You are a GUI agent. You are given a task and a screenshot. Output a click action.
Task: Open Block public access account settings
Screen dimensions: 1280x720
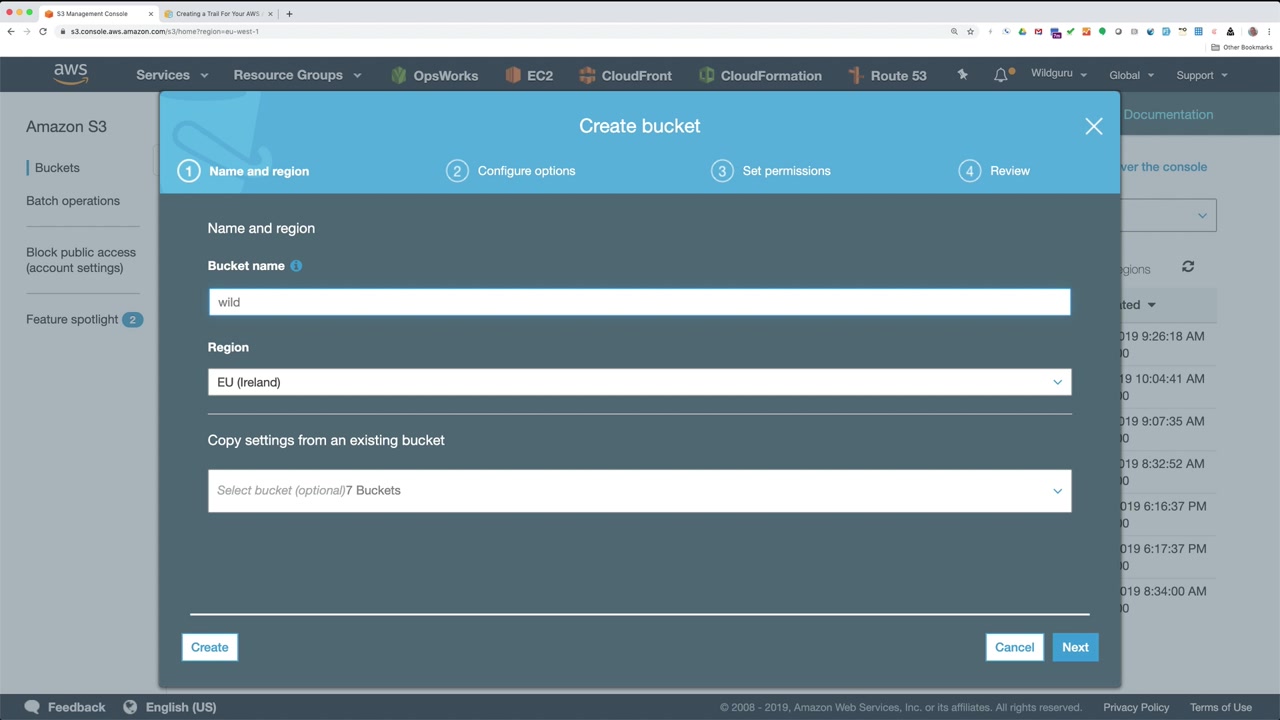pyautogui.click(x=81, y=260)
